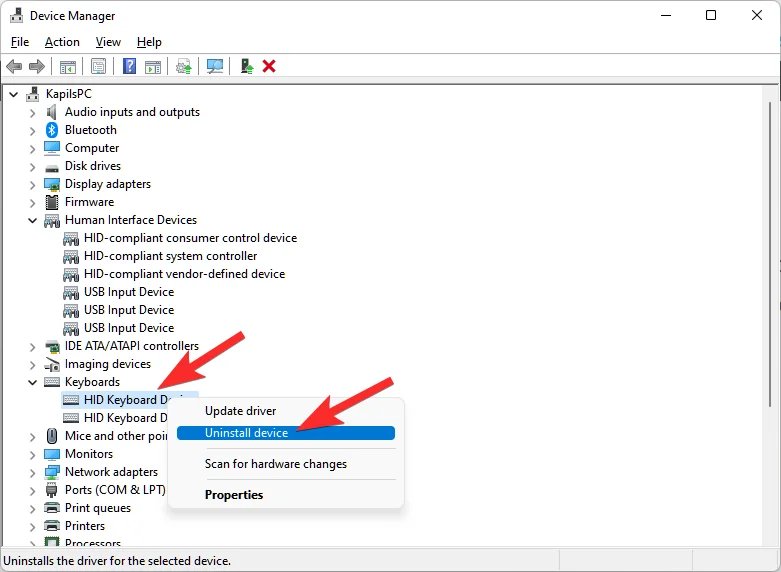
Task: Select the Ports (COM & LPT) plug icon
Action: coord(52,490)
